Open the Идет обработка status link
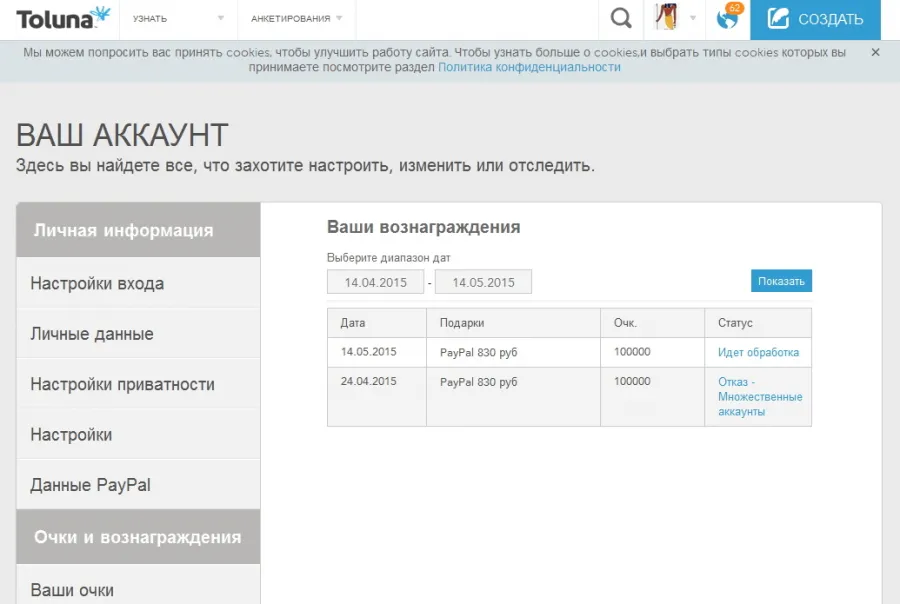Screen dimensions: 900x604 (x=758, y=353)
